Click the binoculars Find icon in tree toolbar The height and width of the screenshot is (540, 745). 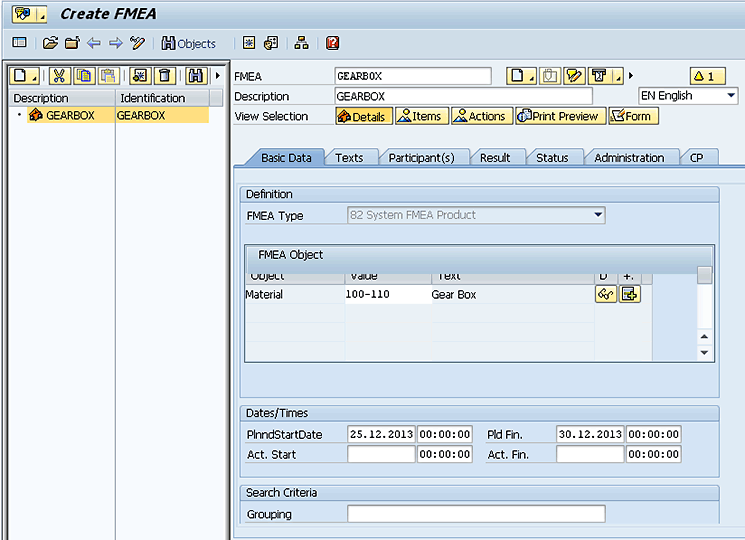(x=196, y=76)
